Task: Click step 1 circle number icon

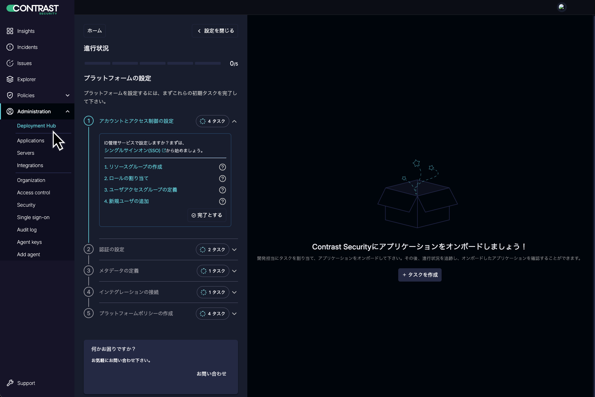Action: click(x=89, y=121)
